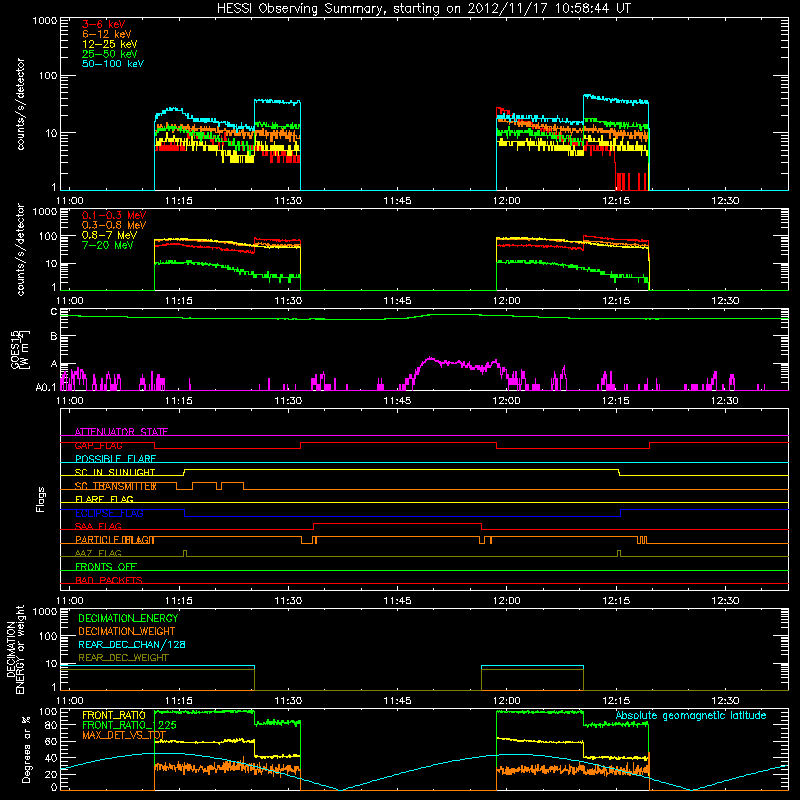Click the GOES magenta peak near 11:50
800x800 pixels.
pos(430,359)
